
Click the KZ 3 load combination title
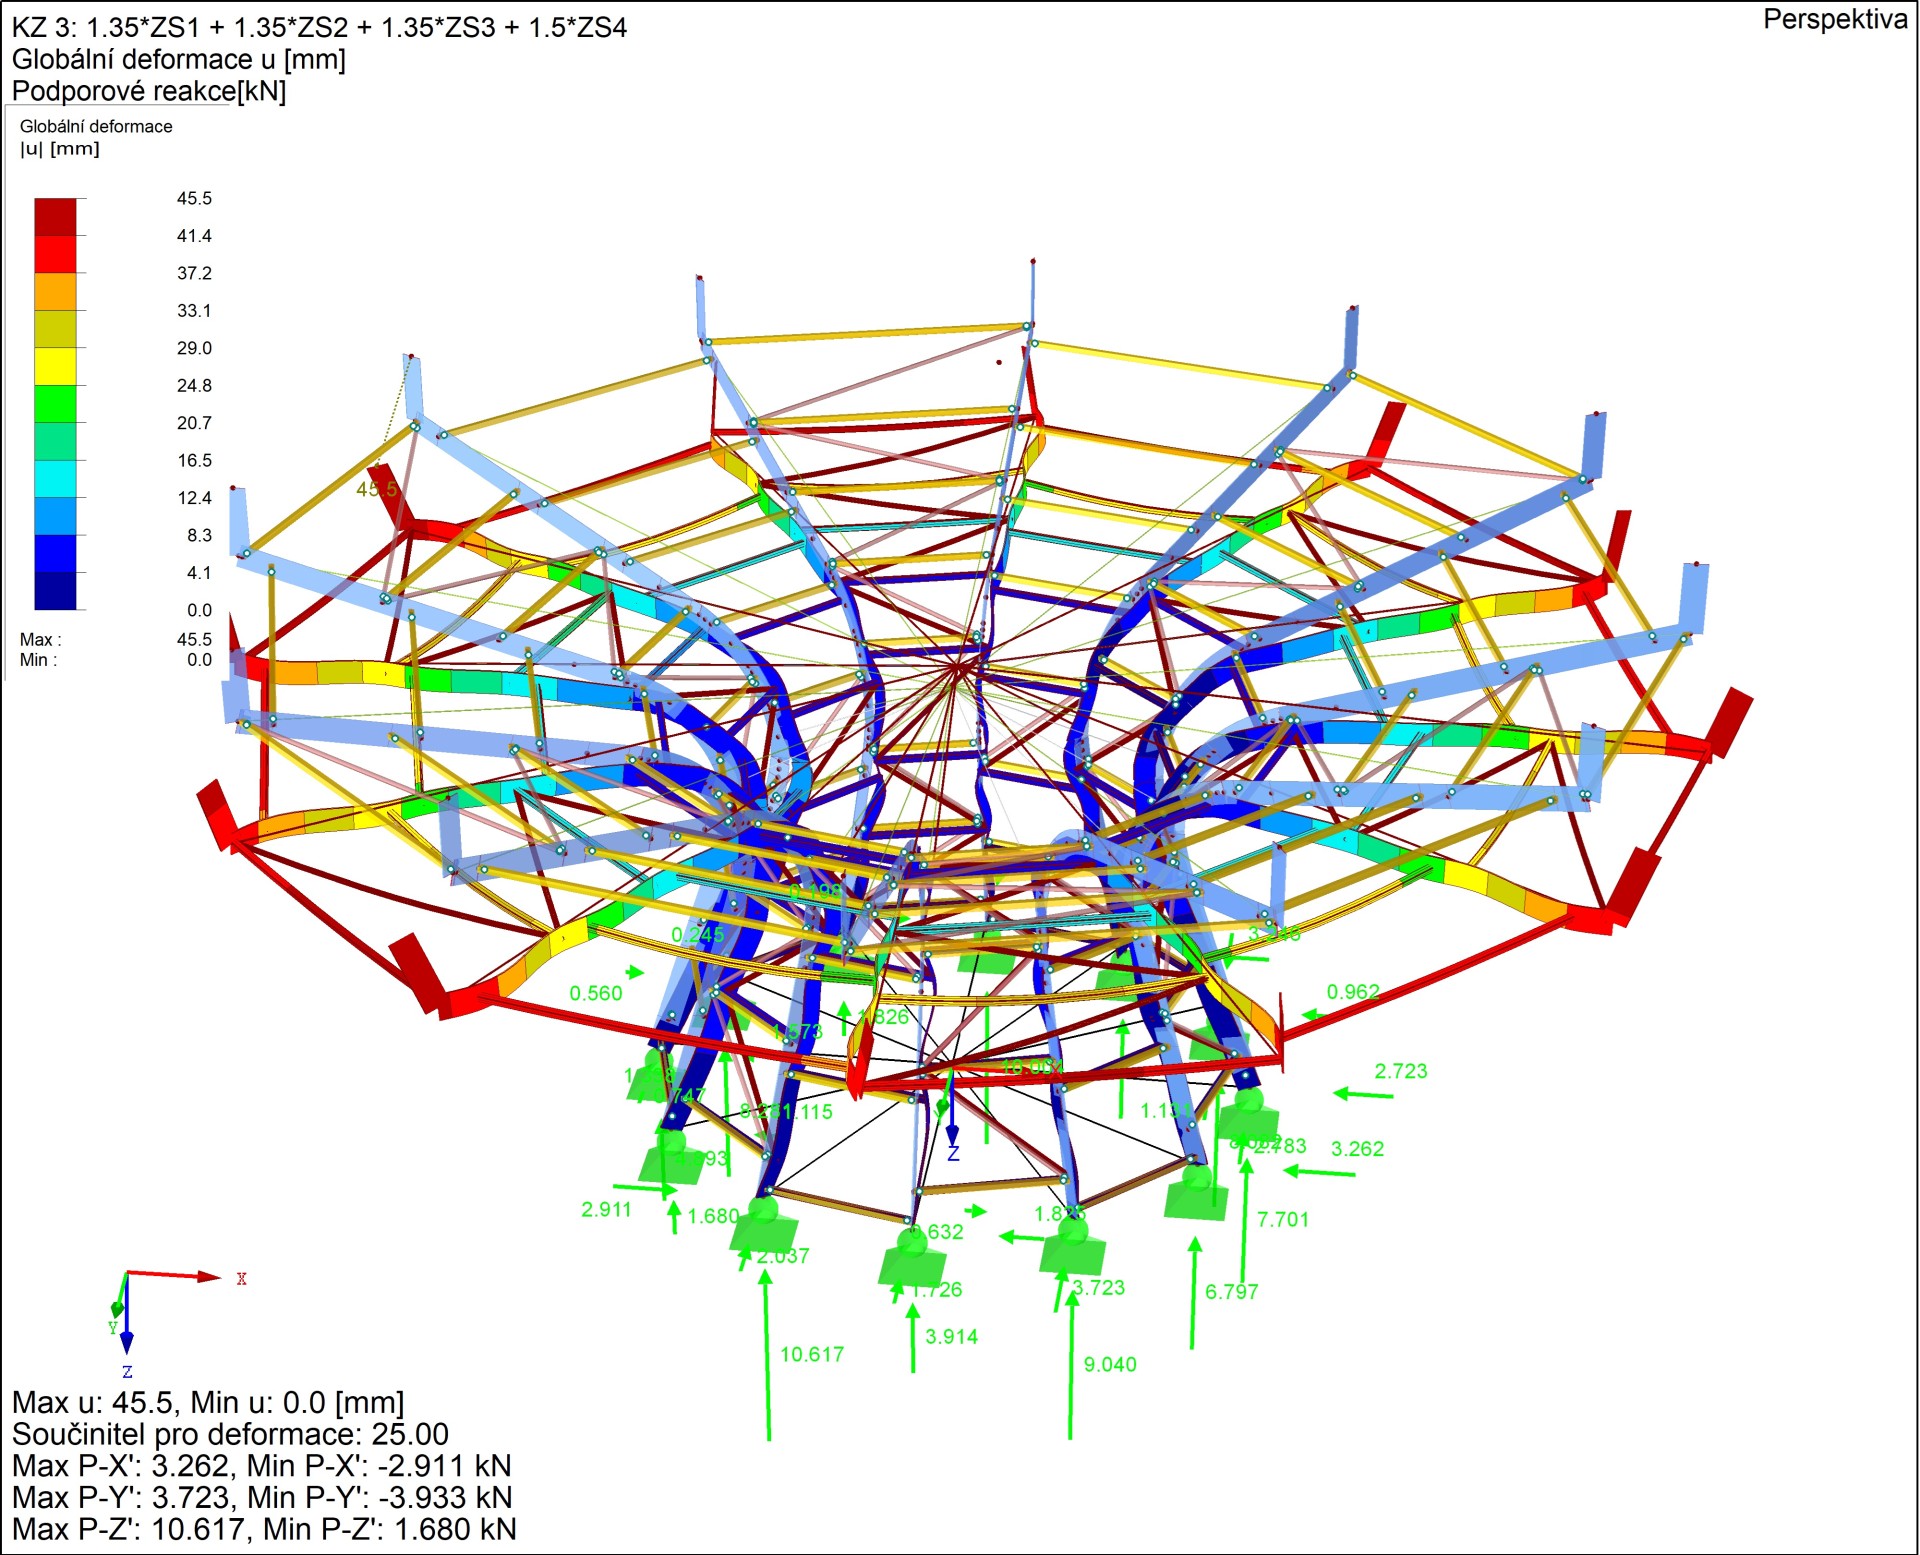point(319,27)
